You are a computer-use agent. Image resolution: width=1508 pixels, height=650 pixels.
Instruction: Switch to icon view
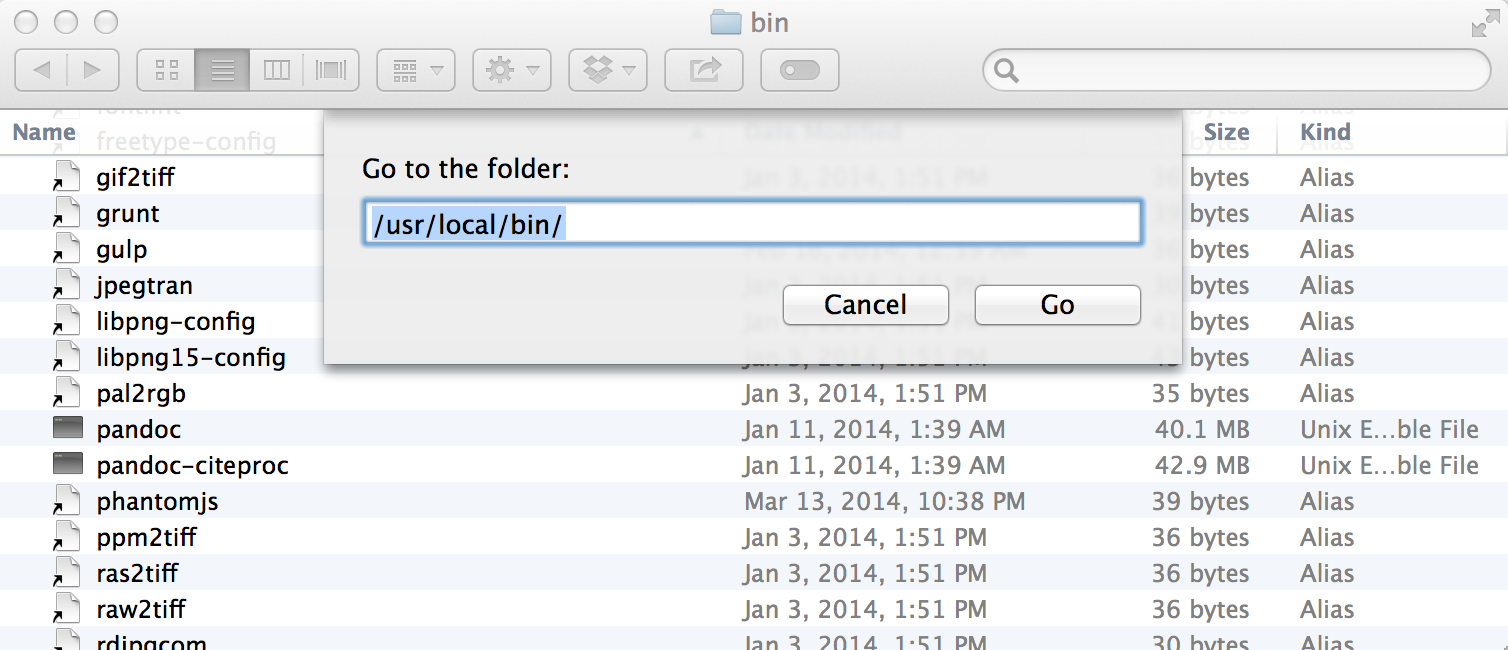pos(167,70)
